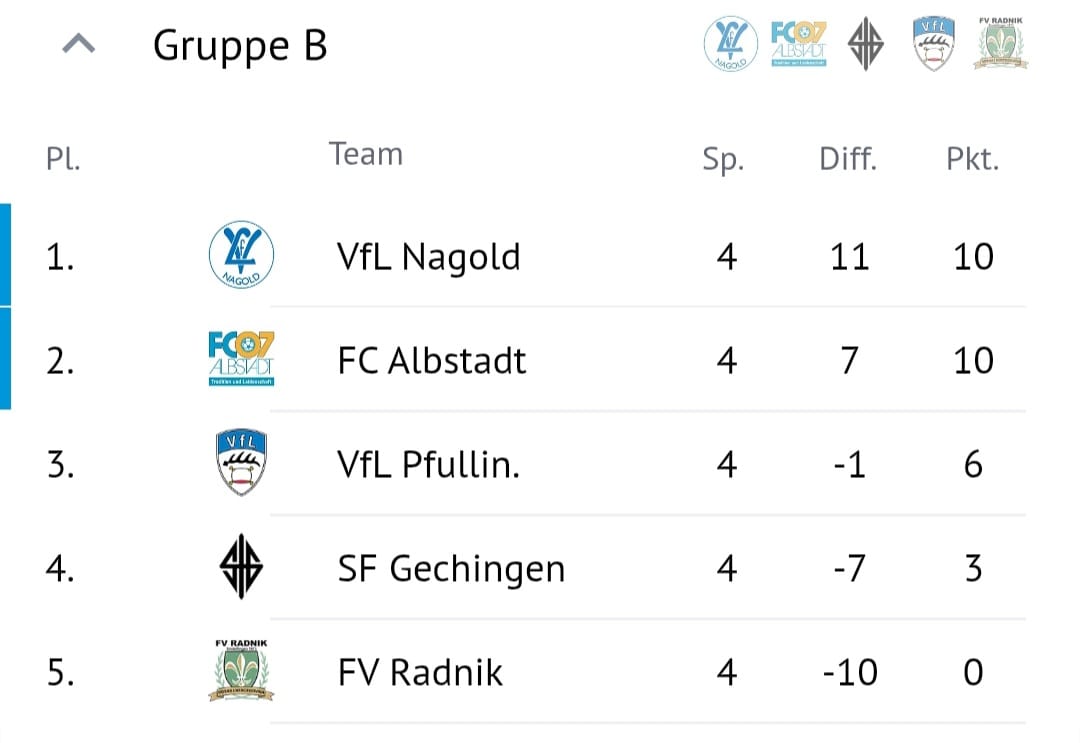The height and width of the screenshot is (743, 1080).
Task: Click the SF Gechingen logo in fourth row
Action: click(241, 567)
